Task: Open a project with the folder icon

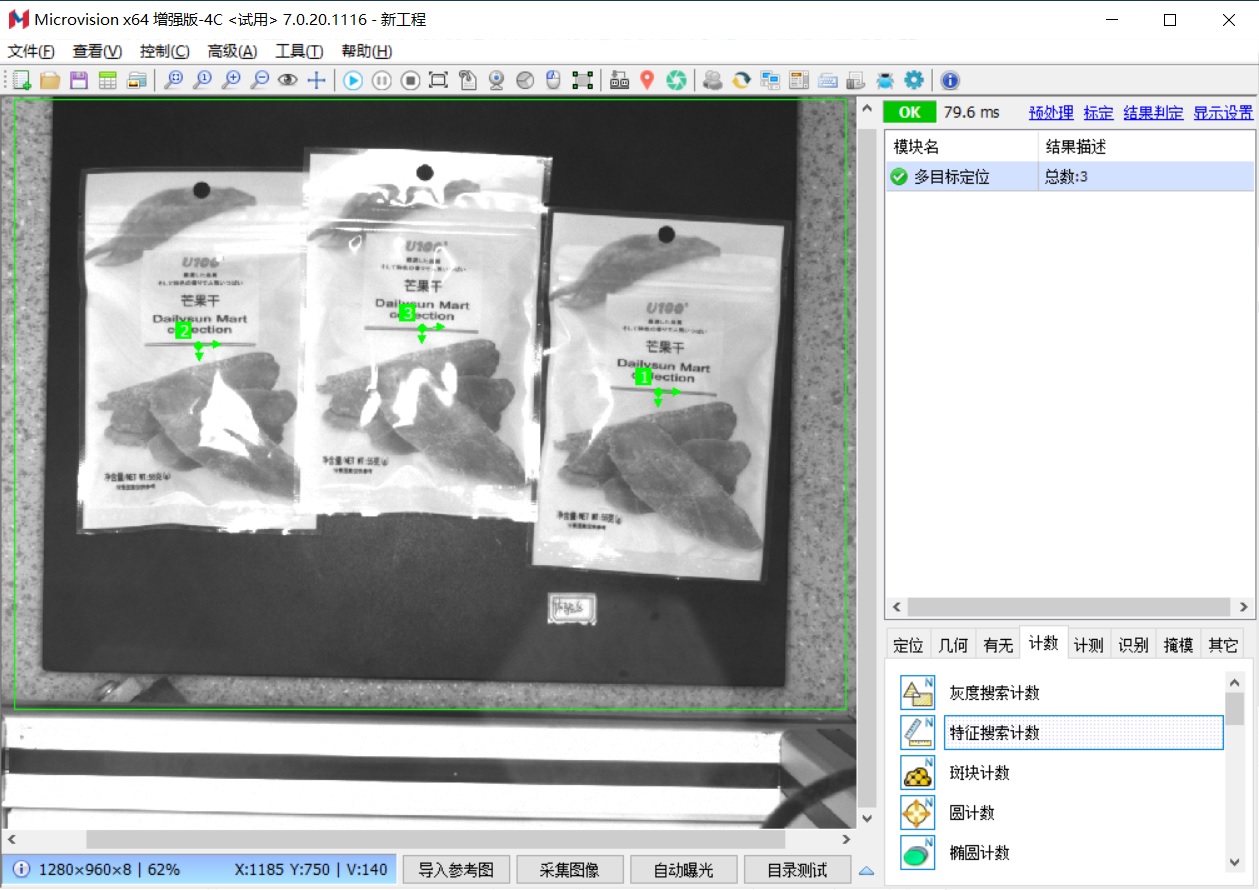Action: click(x=50, y=81)
